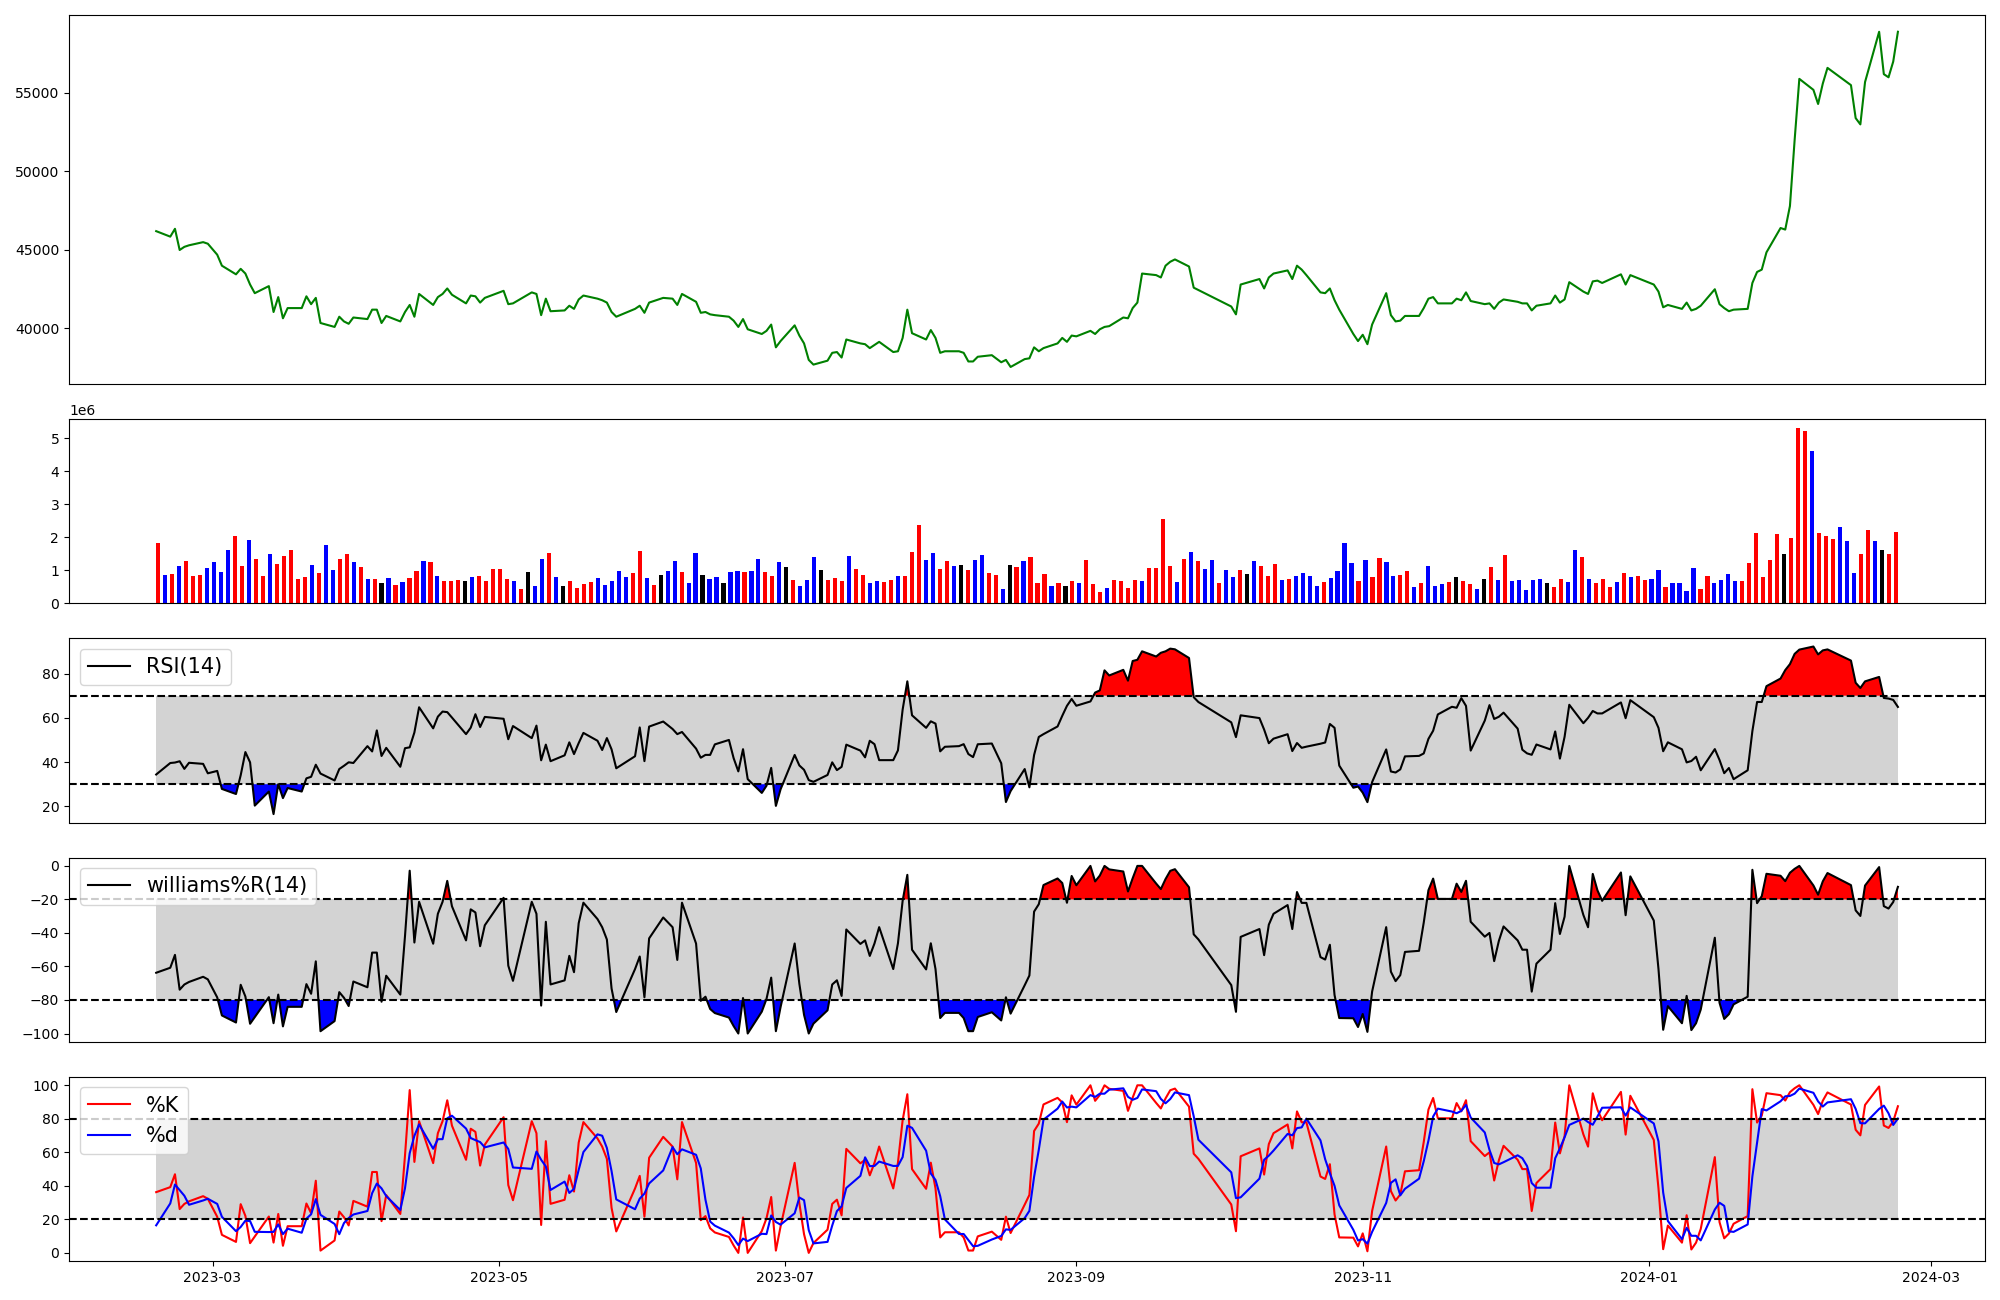Click the 2024-01 x-axis date label

pos(1649,1277)
